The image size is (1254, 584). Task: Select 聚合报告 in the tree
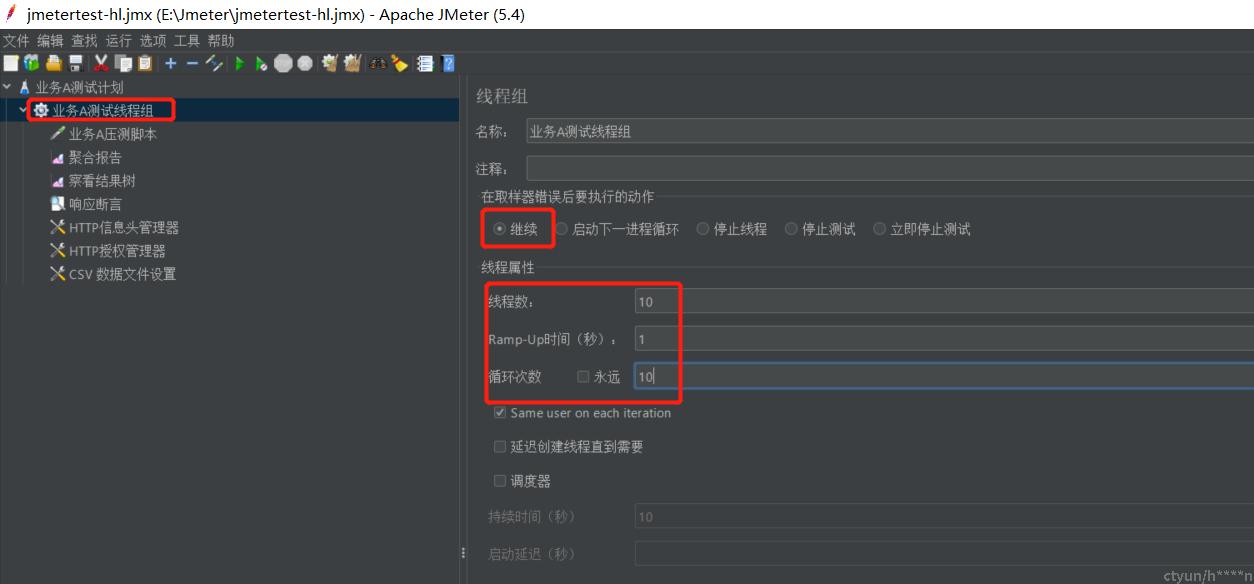(x=95, y=157)
